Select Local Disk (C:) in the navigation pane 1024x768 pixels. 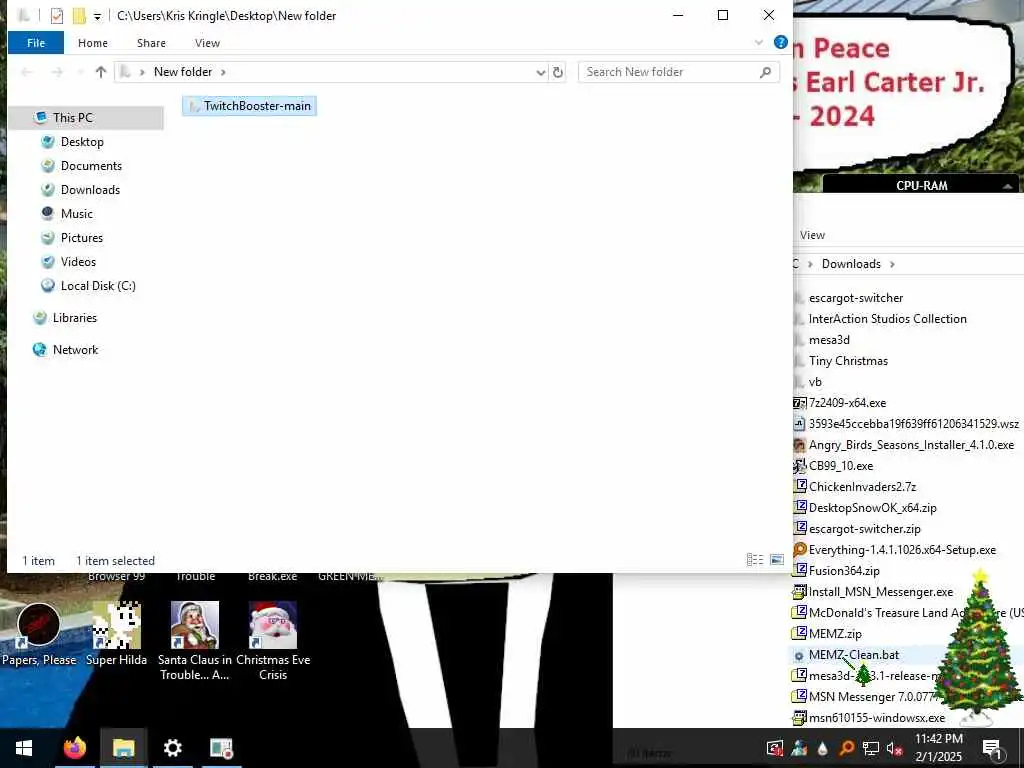click(x=98, y=286)
